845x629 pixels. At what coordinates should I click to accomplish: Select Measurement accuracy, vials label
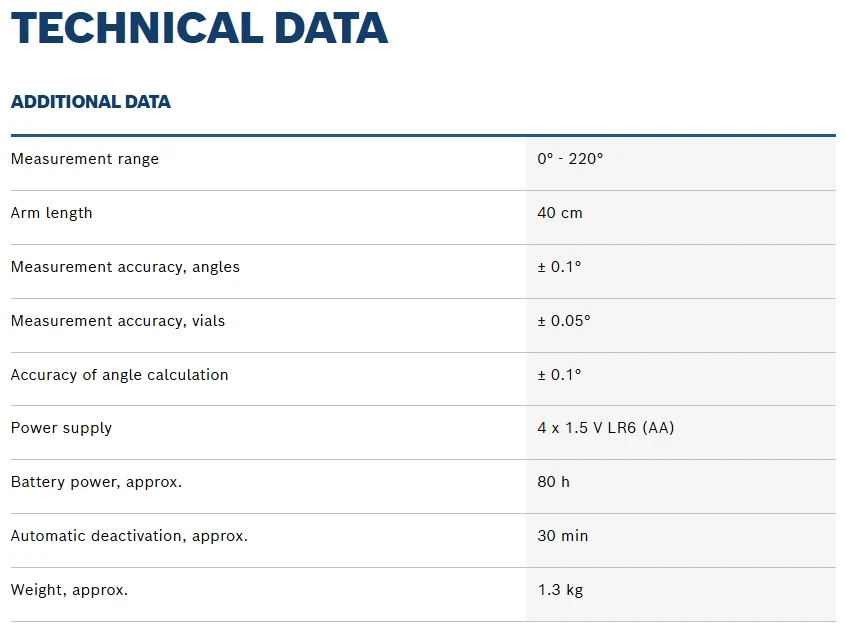tap(117, 321)
